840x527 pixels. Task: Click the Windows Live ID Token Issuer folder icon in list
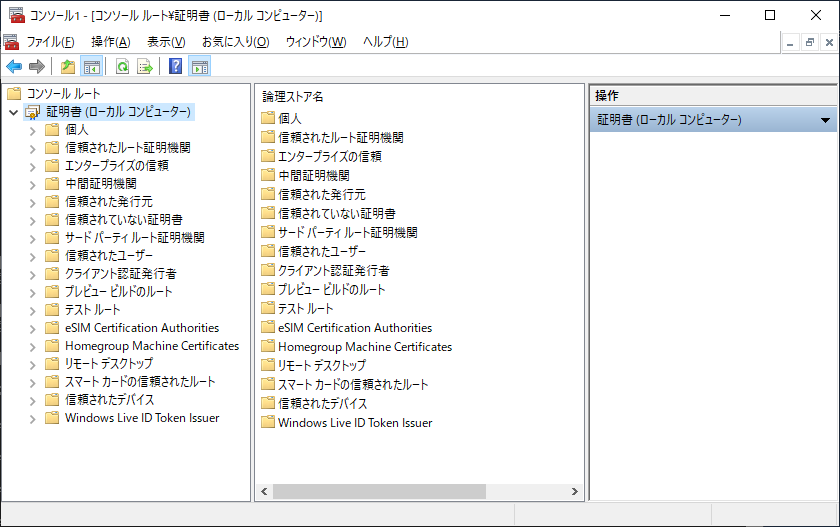[268, 422]
